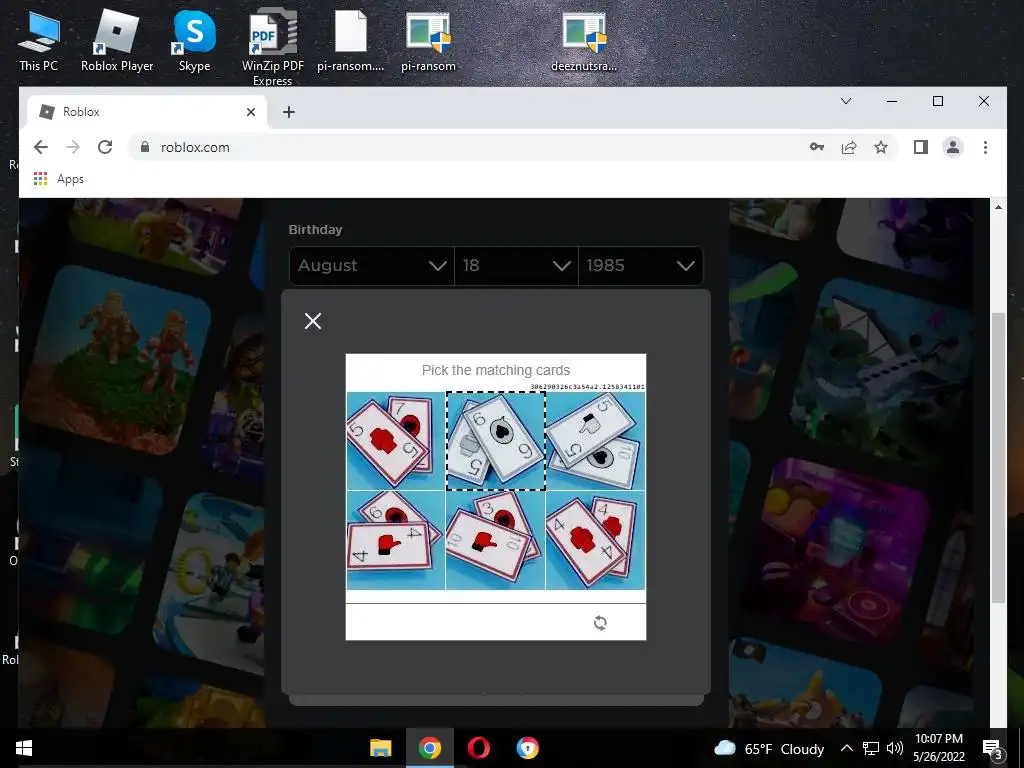Image resolution: width=1024 pixels, height=768 pixels.
Task: Refresh the captcha challenge
Action: [x=600, y=622]
